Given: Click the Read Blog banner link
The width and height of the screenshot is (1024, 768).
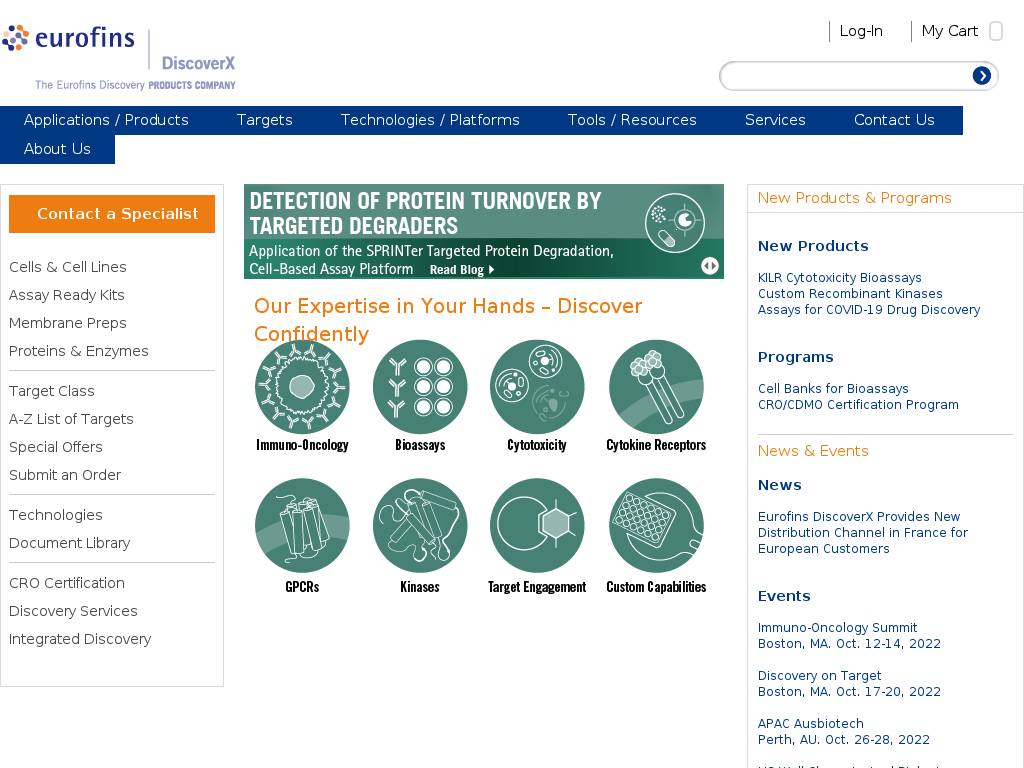Looking at the screenshot, I should coord(461,270).
